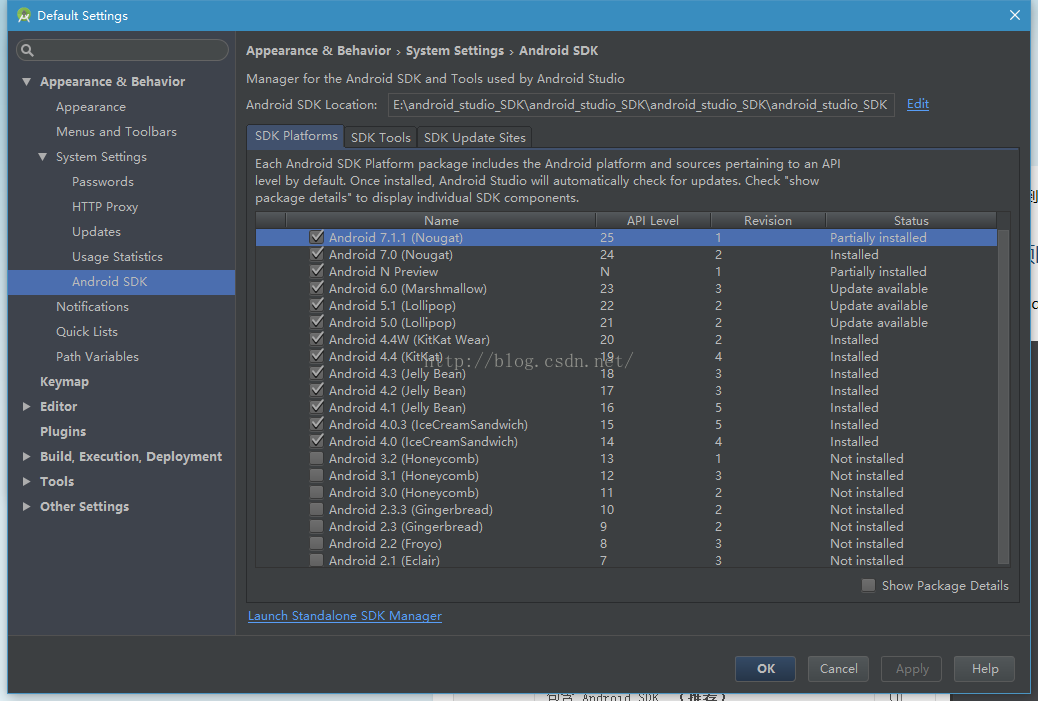Click the search magnifier icon
Screen dimensions: 1038x701
tap(27, 50)
